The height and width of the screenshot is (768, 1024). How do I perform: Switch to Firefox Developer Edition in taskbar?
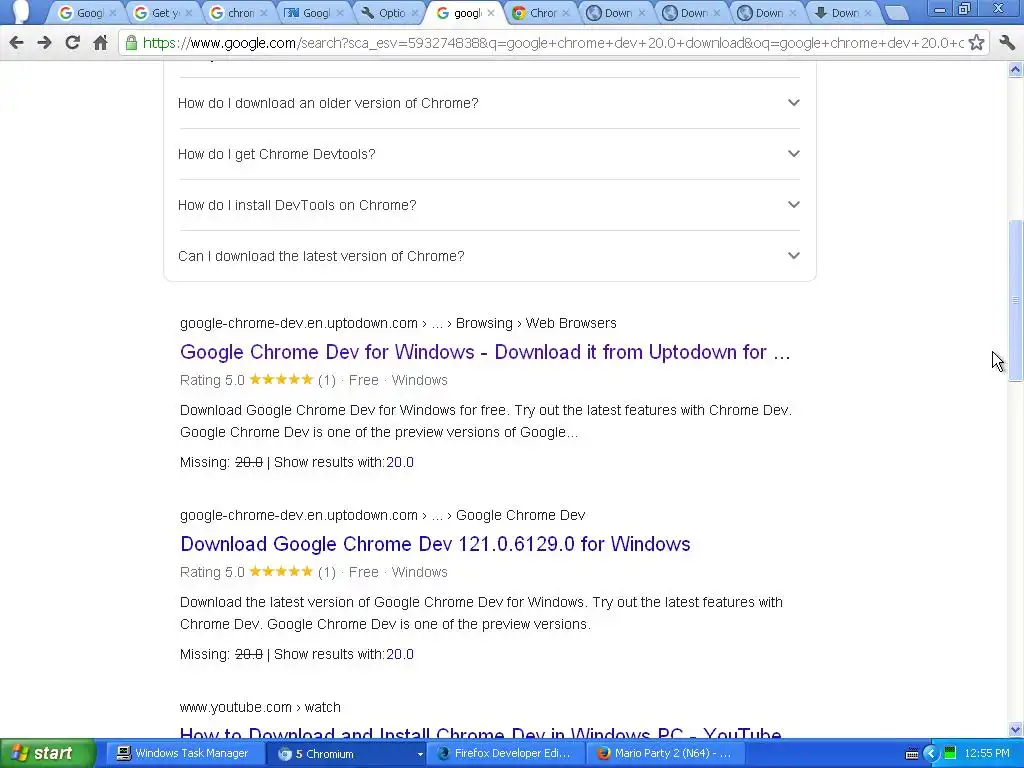[x=504, y=754]
